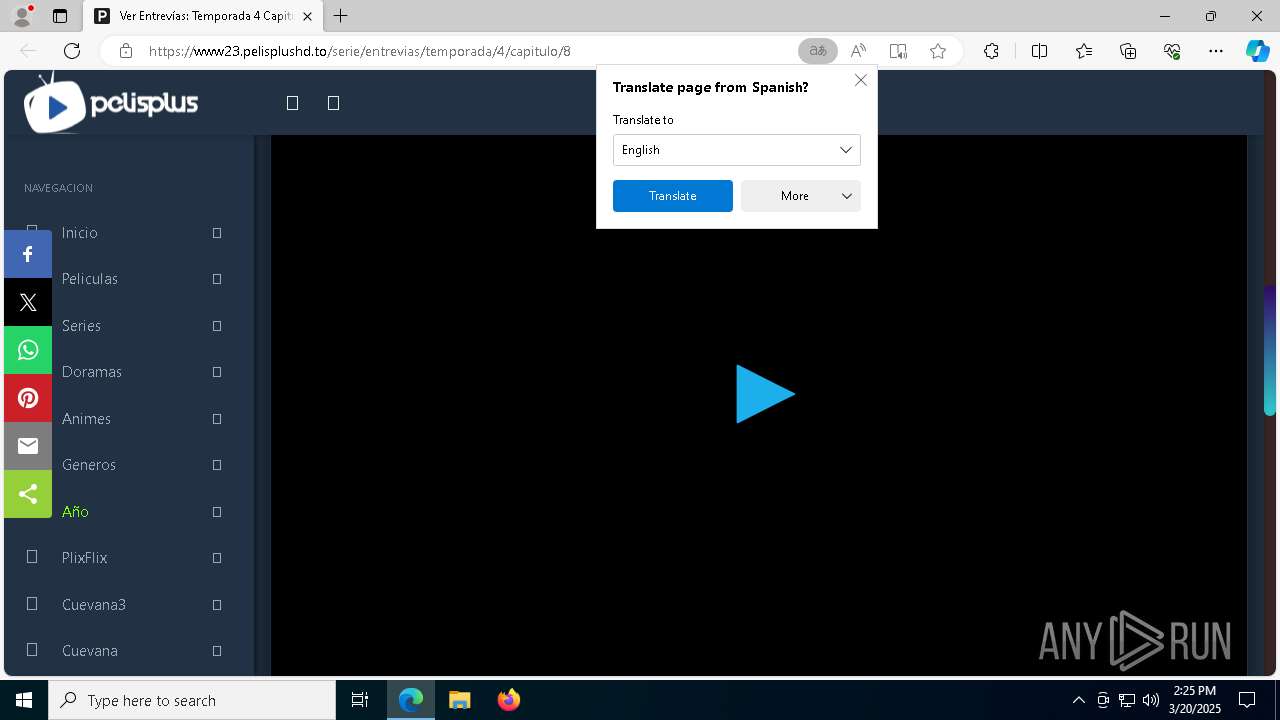Click the translate icon in address bar
Image resolution: width=1280 pixels, height=720 pixels.
coord(818,51)
